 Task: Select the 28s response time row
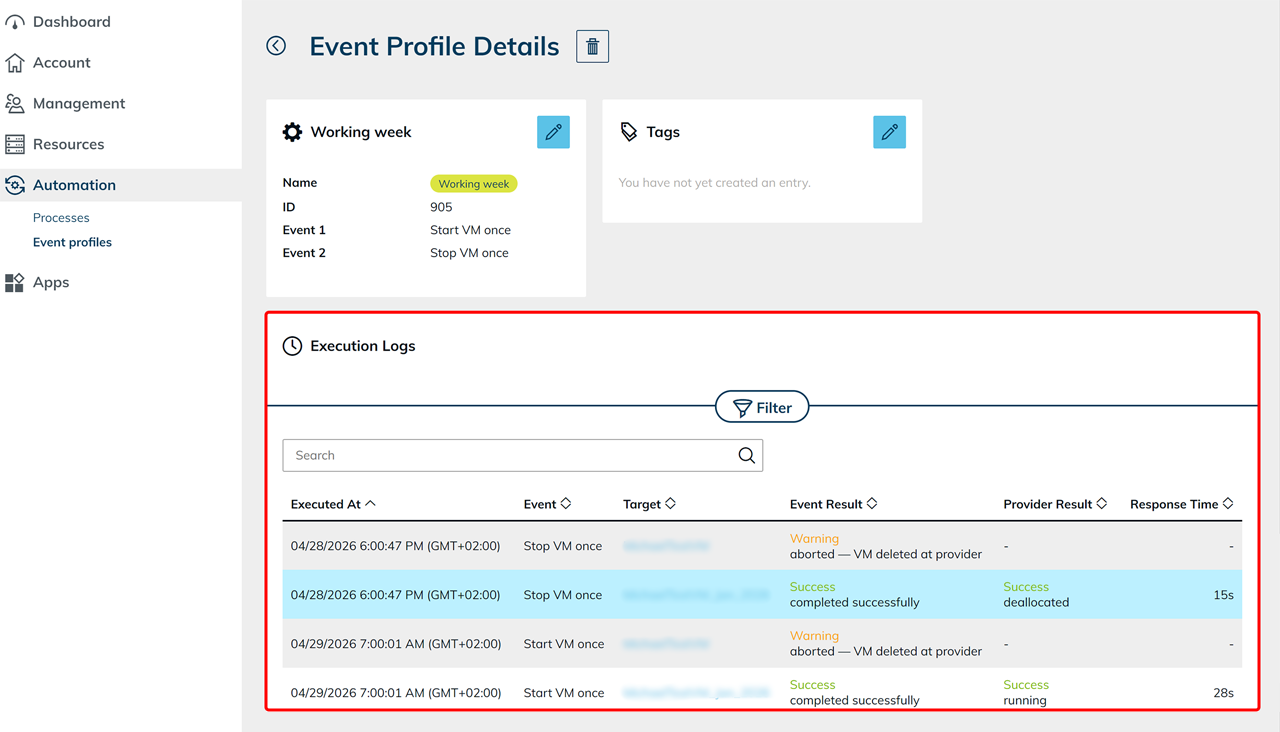click(x=762, y=691)
